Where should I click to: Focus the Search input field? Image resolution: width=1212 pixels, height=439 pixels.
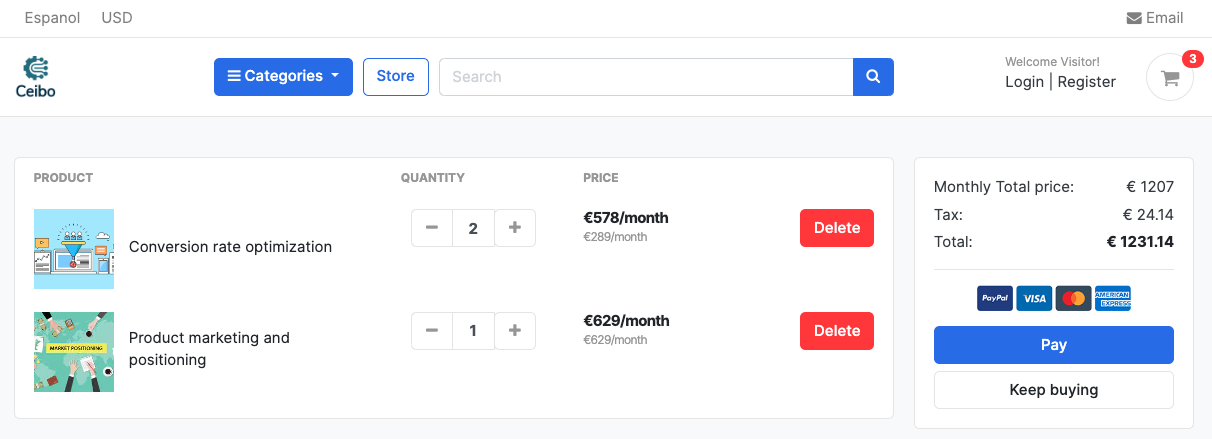click(646, 77)
